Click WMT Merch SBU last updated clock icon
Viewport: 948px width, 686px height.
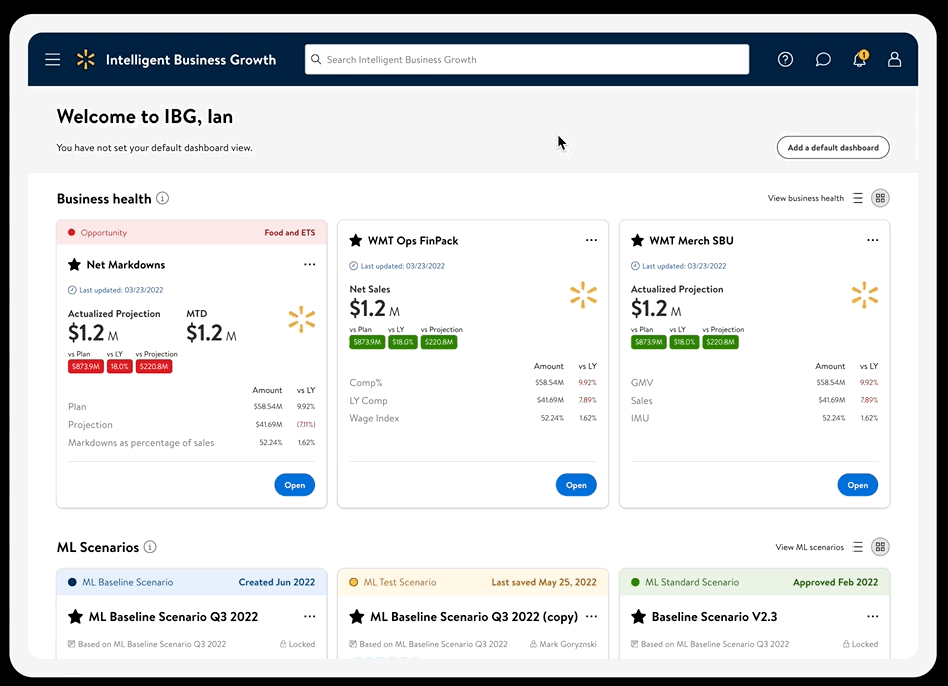pyautogui.click(x=635, y=266)
